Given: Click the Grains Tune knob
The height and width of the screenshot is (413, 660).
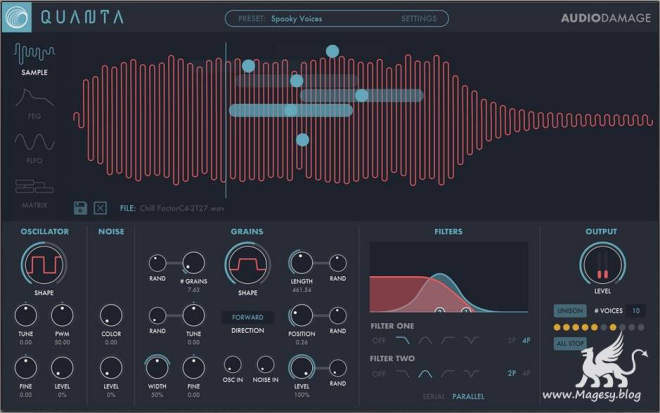Looking at the screenshot, I should tap(194, 315).
